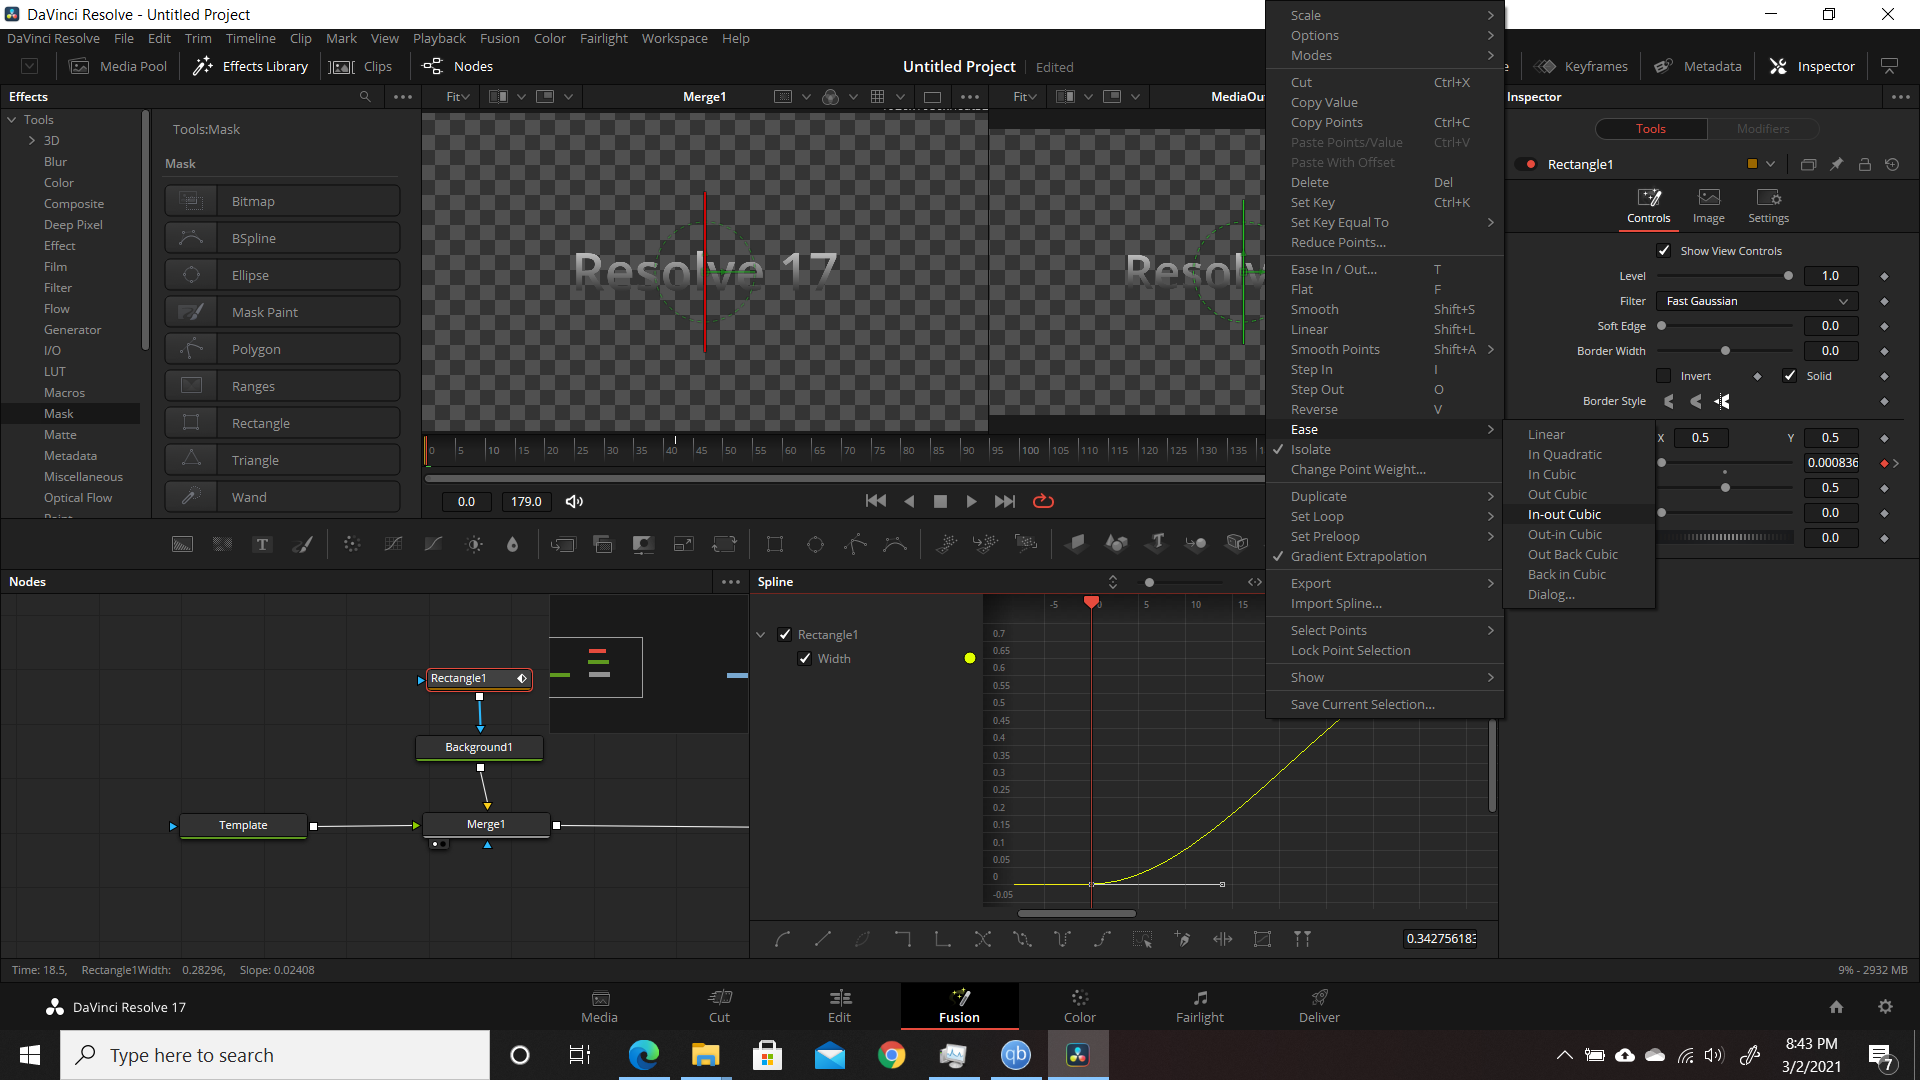1920x1080 pixels.
Task: Add a Resize tool from the toolbar
Action: click(x=684, y=544)
